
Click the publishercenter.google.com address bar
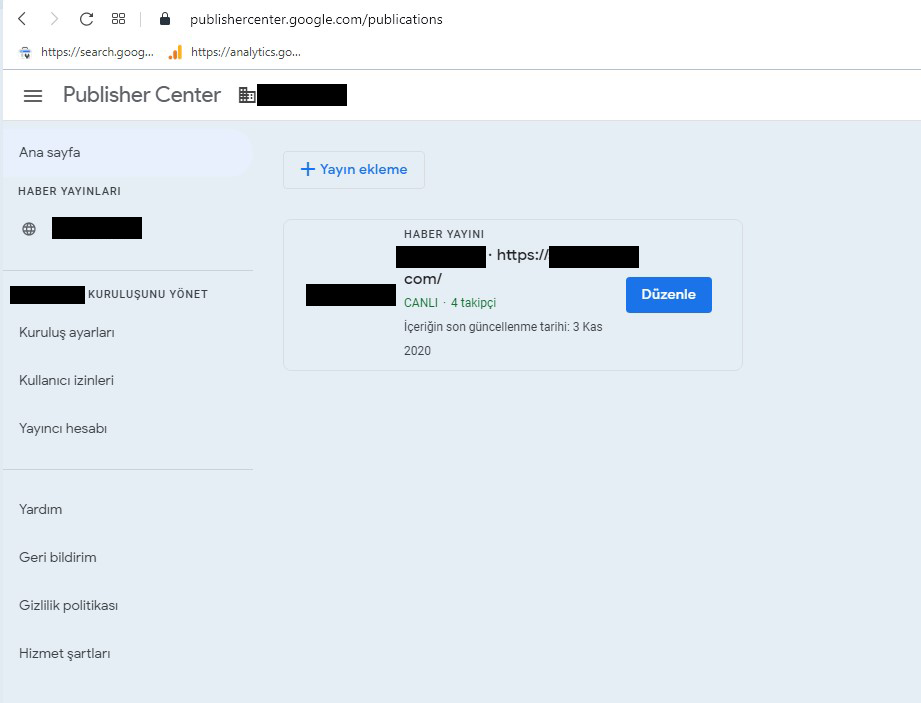coord(316,19)
